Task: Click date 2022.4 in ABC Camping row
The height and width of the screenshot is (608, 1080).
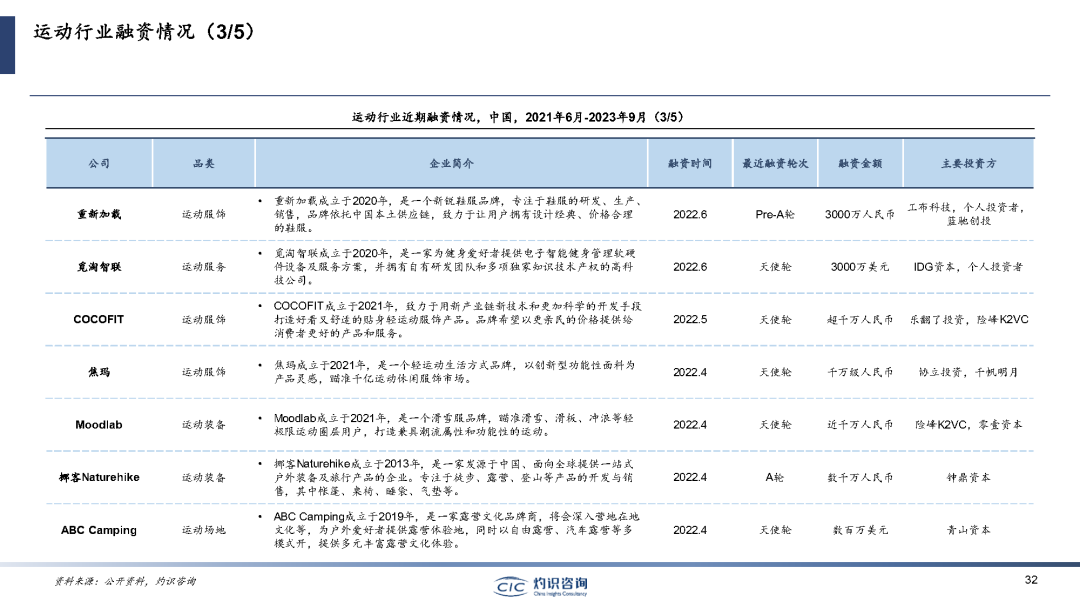Action: click(690, 530)
